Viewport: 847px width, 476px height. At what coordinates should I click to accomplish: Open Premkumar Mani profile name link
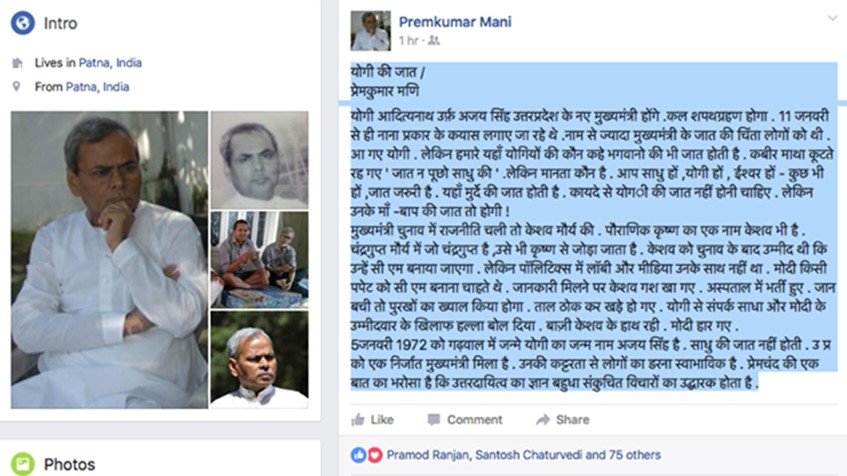coord(455,22)
